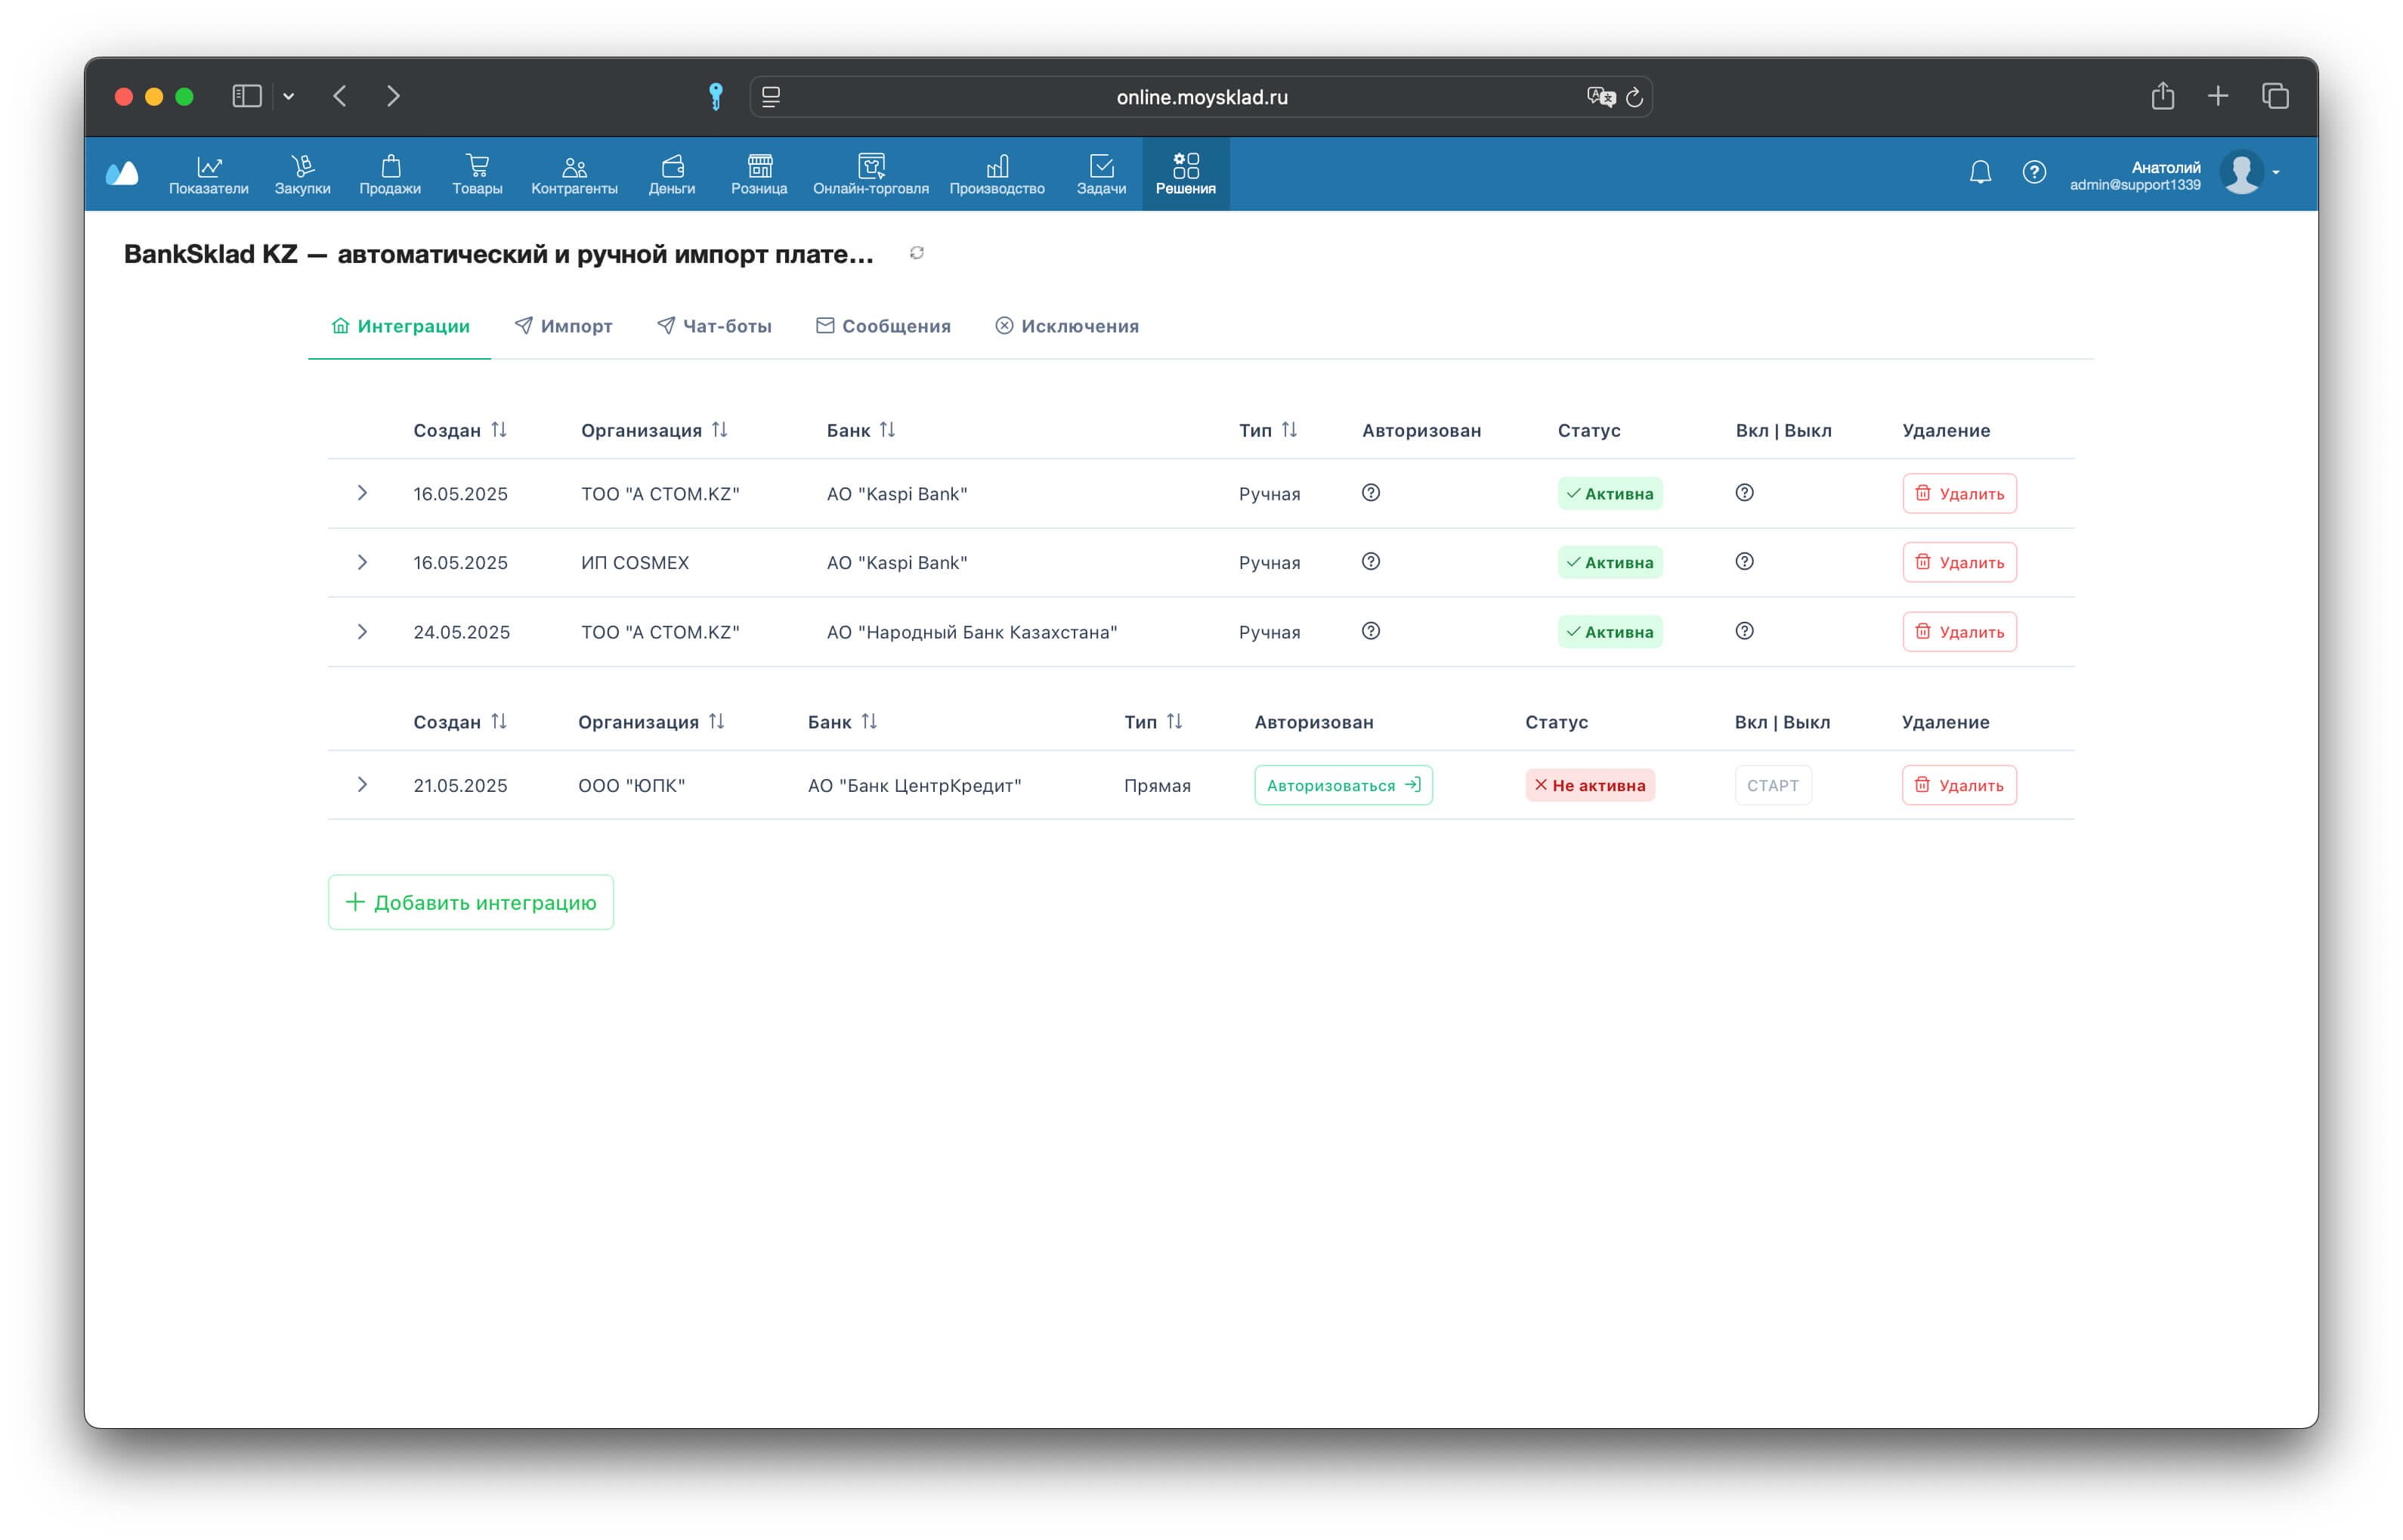
Task: Open the Продажи section
Action: 390,174
